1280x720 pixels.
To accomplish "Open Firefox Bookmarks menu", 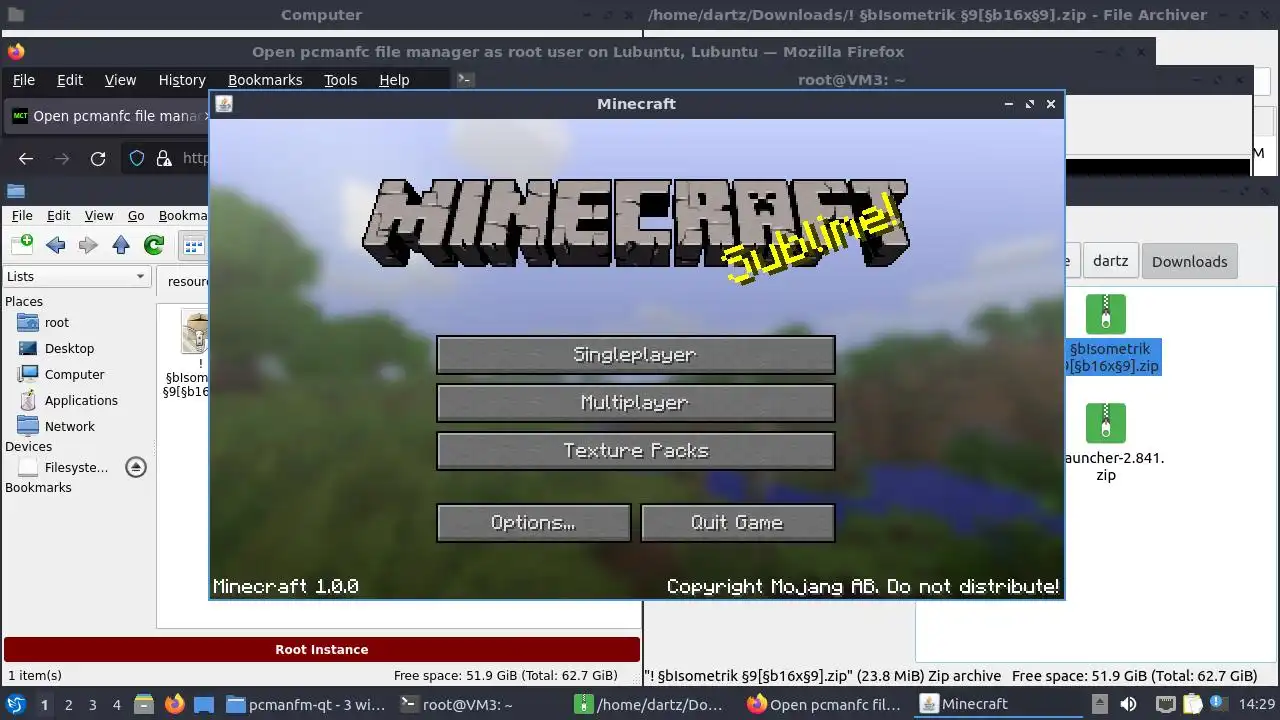I will pos(265,80).
